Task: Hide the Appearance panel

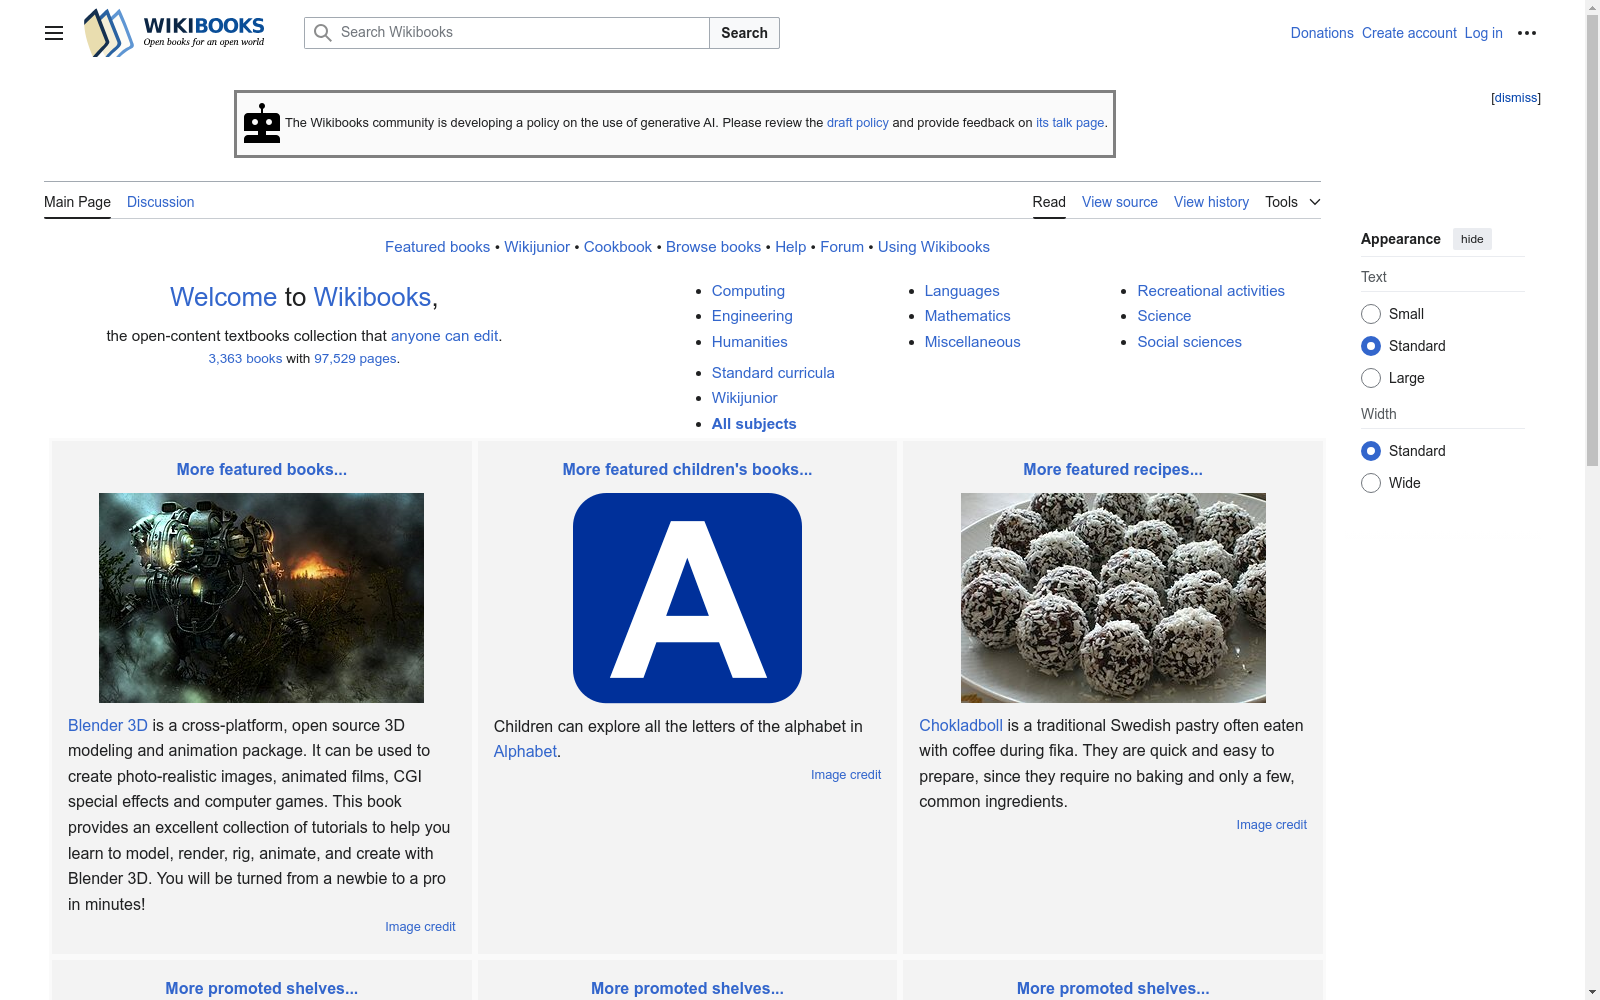Action: pyautogui.click(x=1472, y=239)
